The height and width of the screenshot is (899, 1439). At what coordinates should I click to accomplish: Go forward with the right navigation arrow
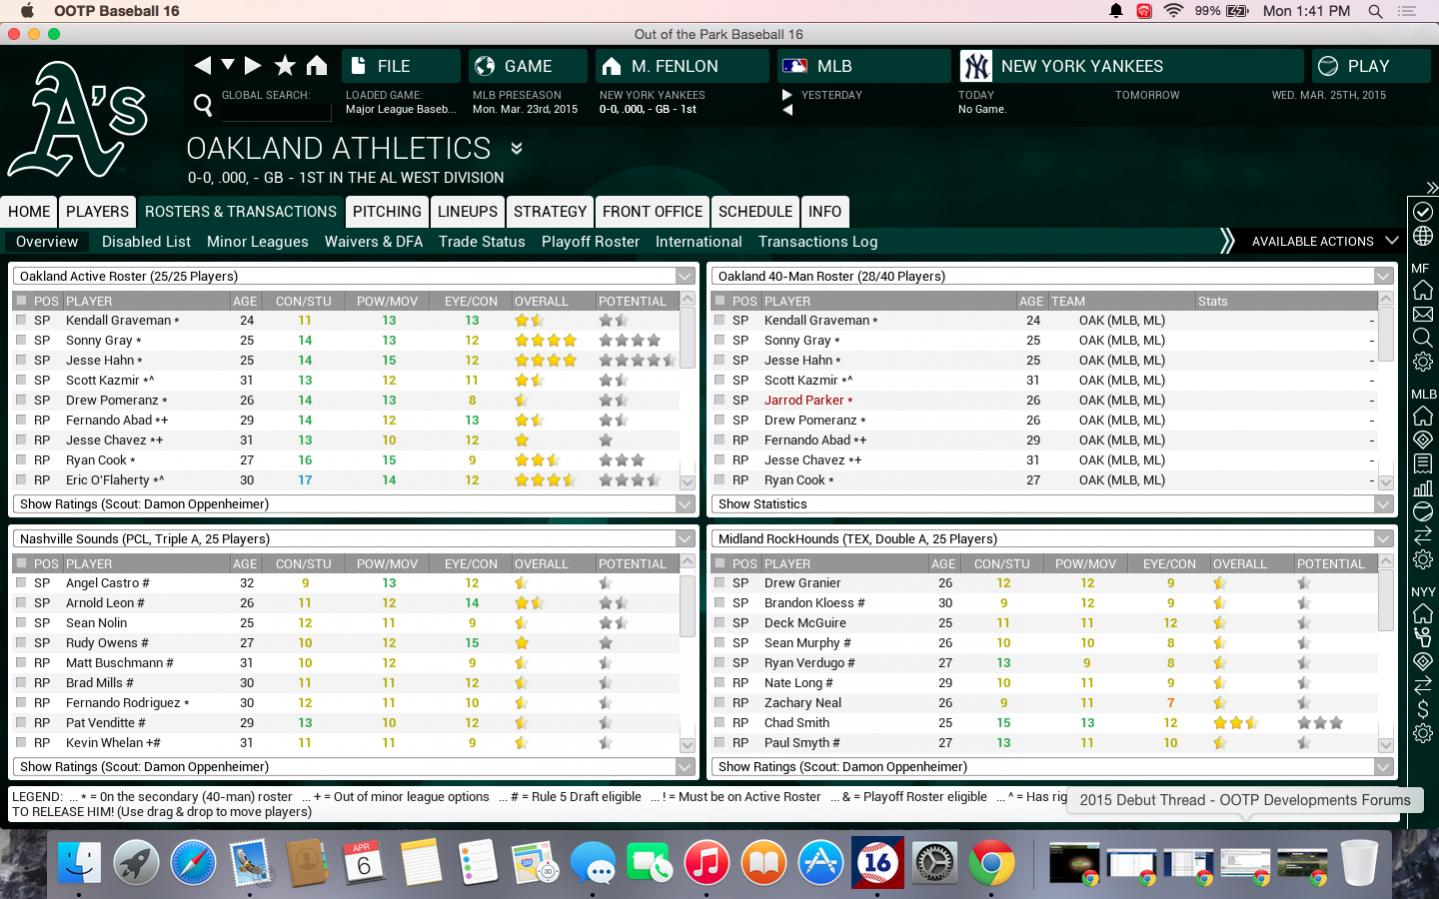(x=253, y=66)
